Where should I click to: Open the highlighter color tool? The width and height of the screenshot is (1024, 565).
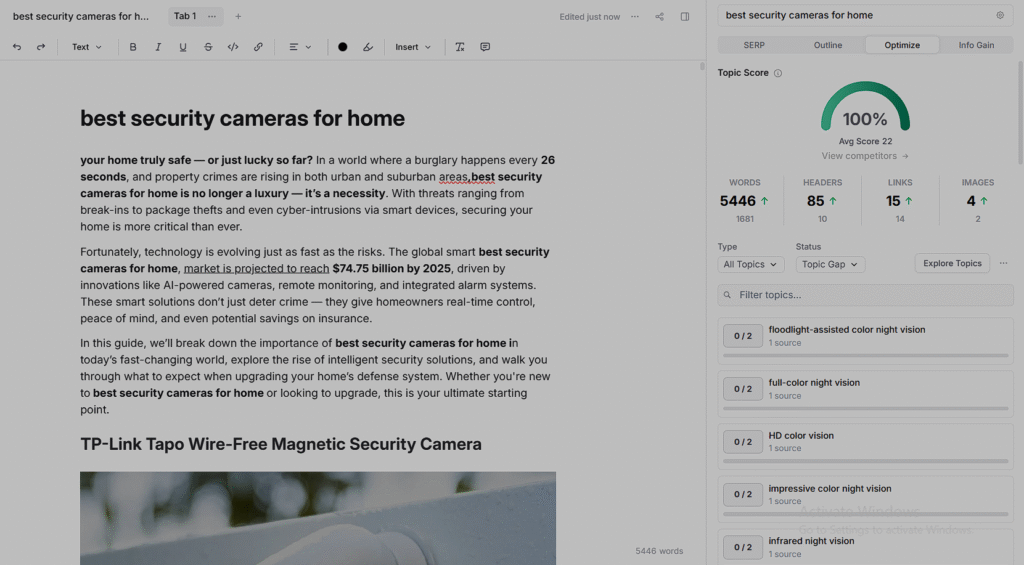coord(368,47)
